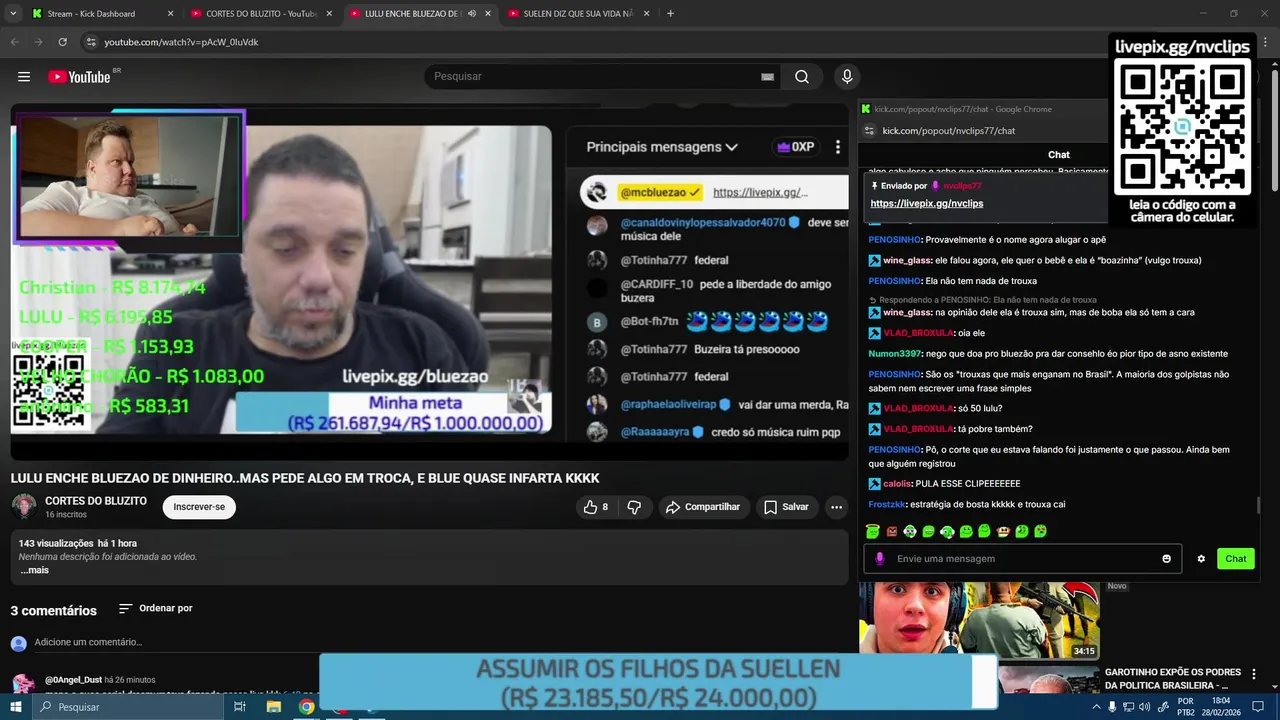Image resolution: width=1280 pixels, height=720 pixels.
Task: Focus the browser address bar URL
Action: pyautogui.click(x=181, y=42)
